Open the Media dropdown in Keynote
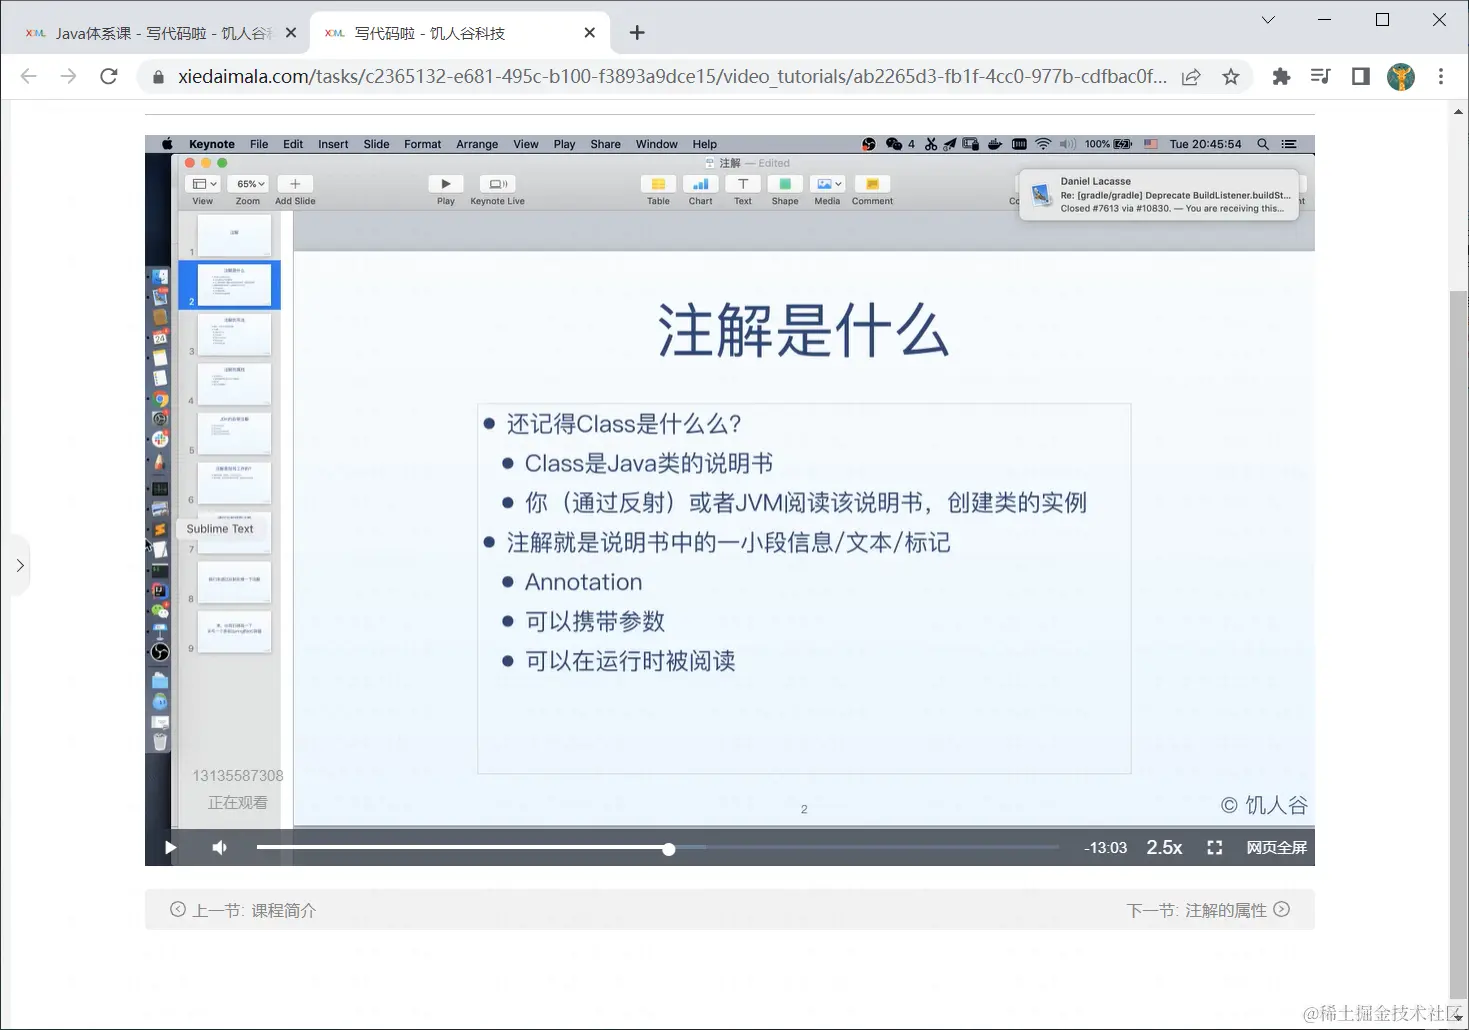1469x1030 pixels. click(x=828, y=184)
